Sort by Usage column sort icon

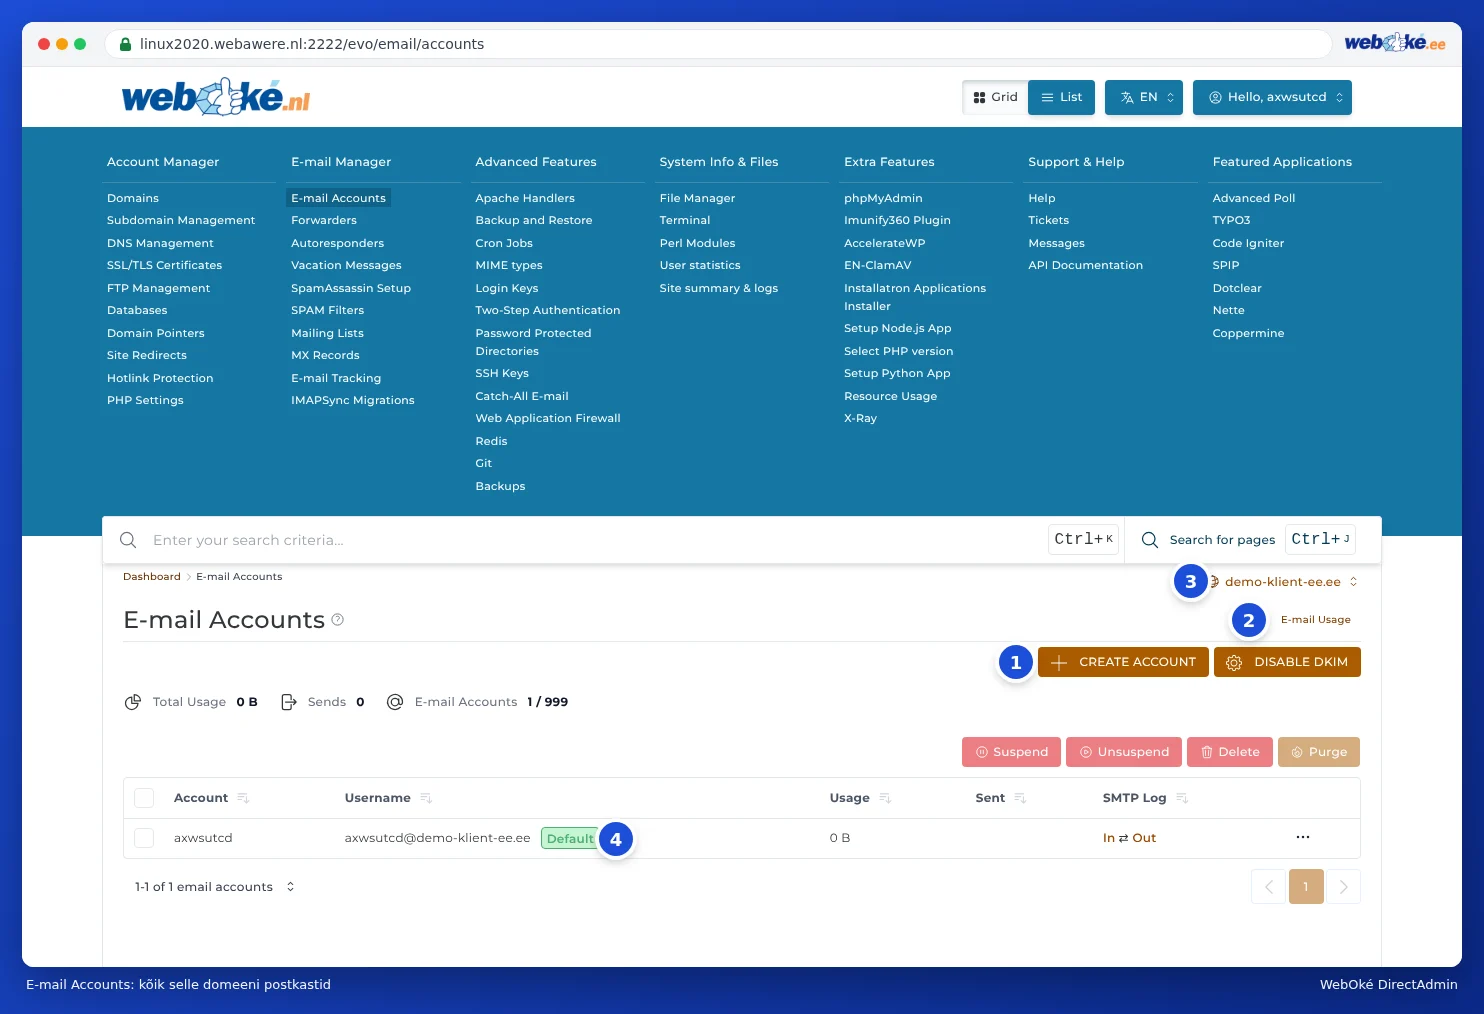885,798
